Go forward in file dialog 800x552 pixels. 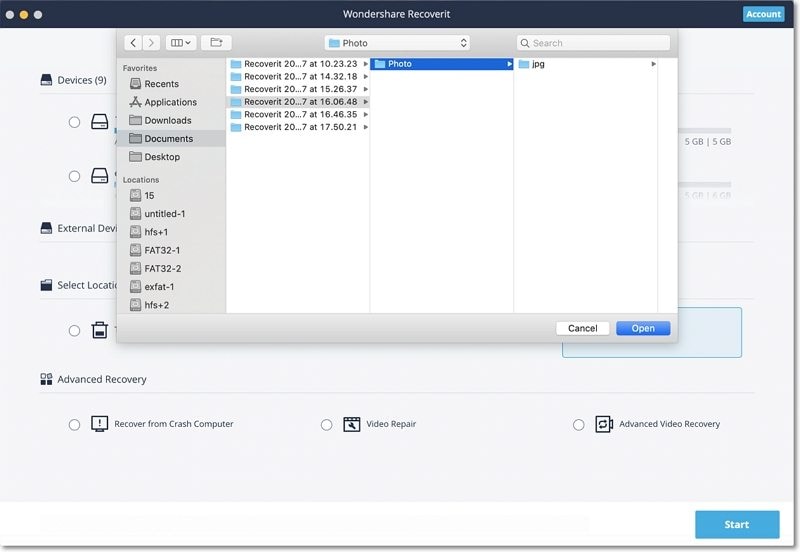tap(151, 43)
